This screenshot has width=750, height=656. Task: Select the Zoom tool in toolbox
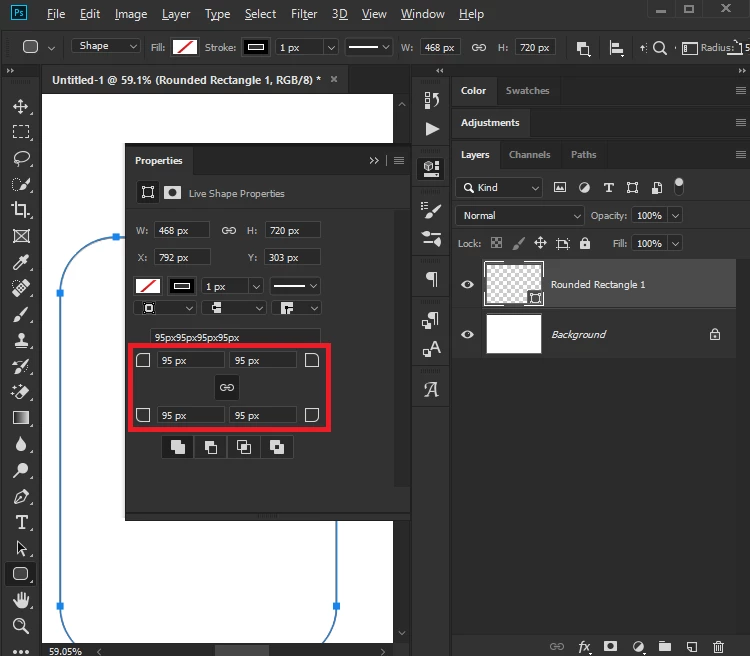point(21,625)
